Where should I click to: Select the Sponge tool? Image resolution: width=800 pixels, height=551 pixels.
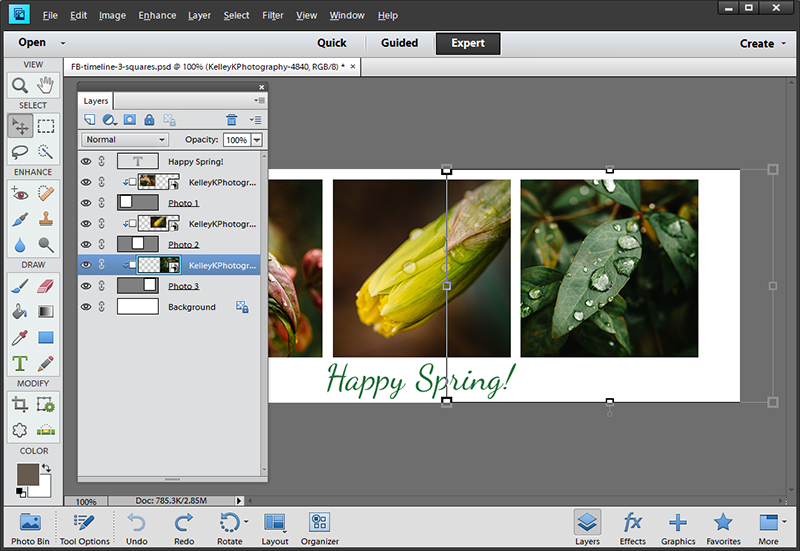(x=46, y=245)
